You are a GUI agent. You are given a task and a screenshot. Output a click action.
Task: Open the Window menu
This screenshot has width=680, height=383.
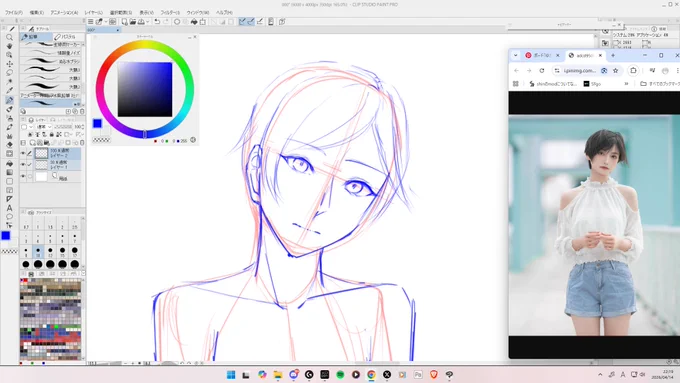point(198,13)
